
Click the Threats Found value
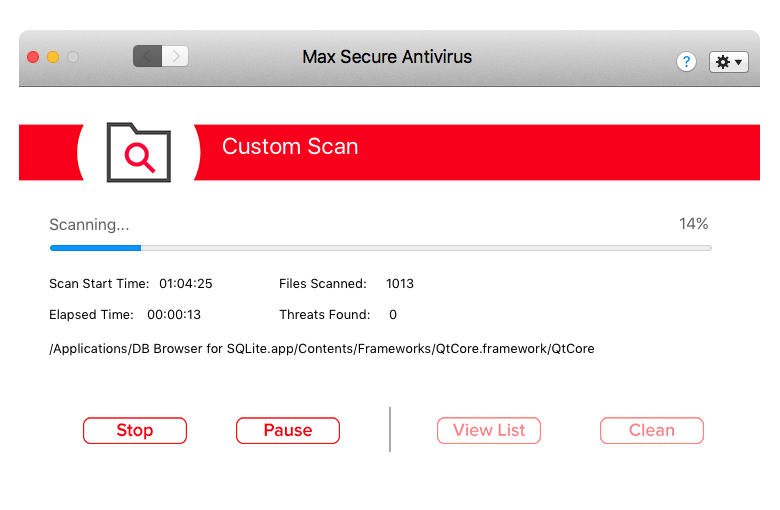[393, 314]
